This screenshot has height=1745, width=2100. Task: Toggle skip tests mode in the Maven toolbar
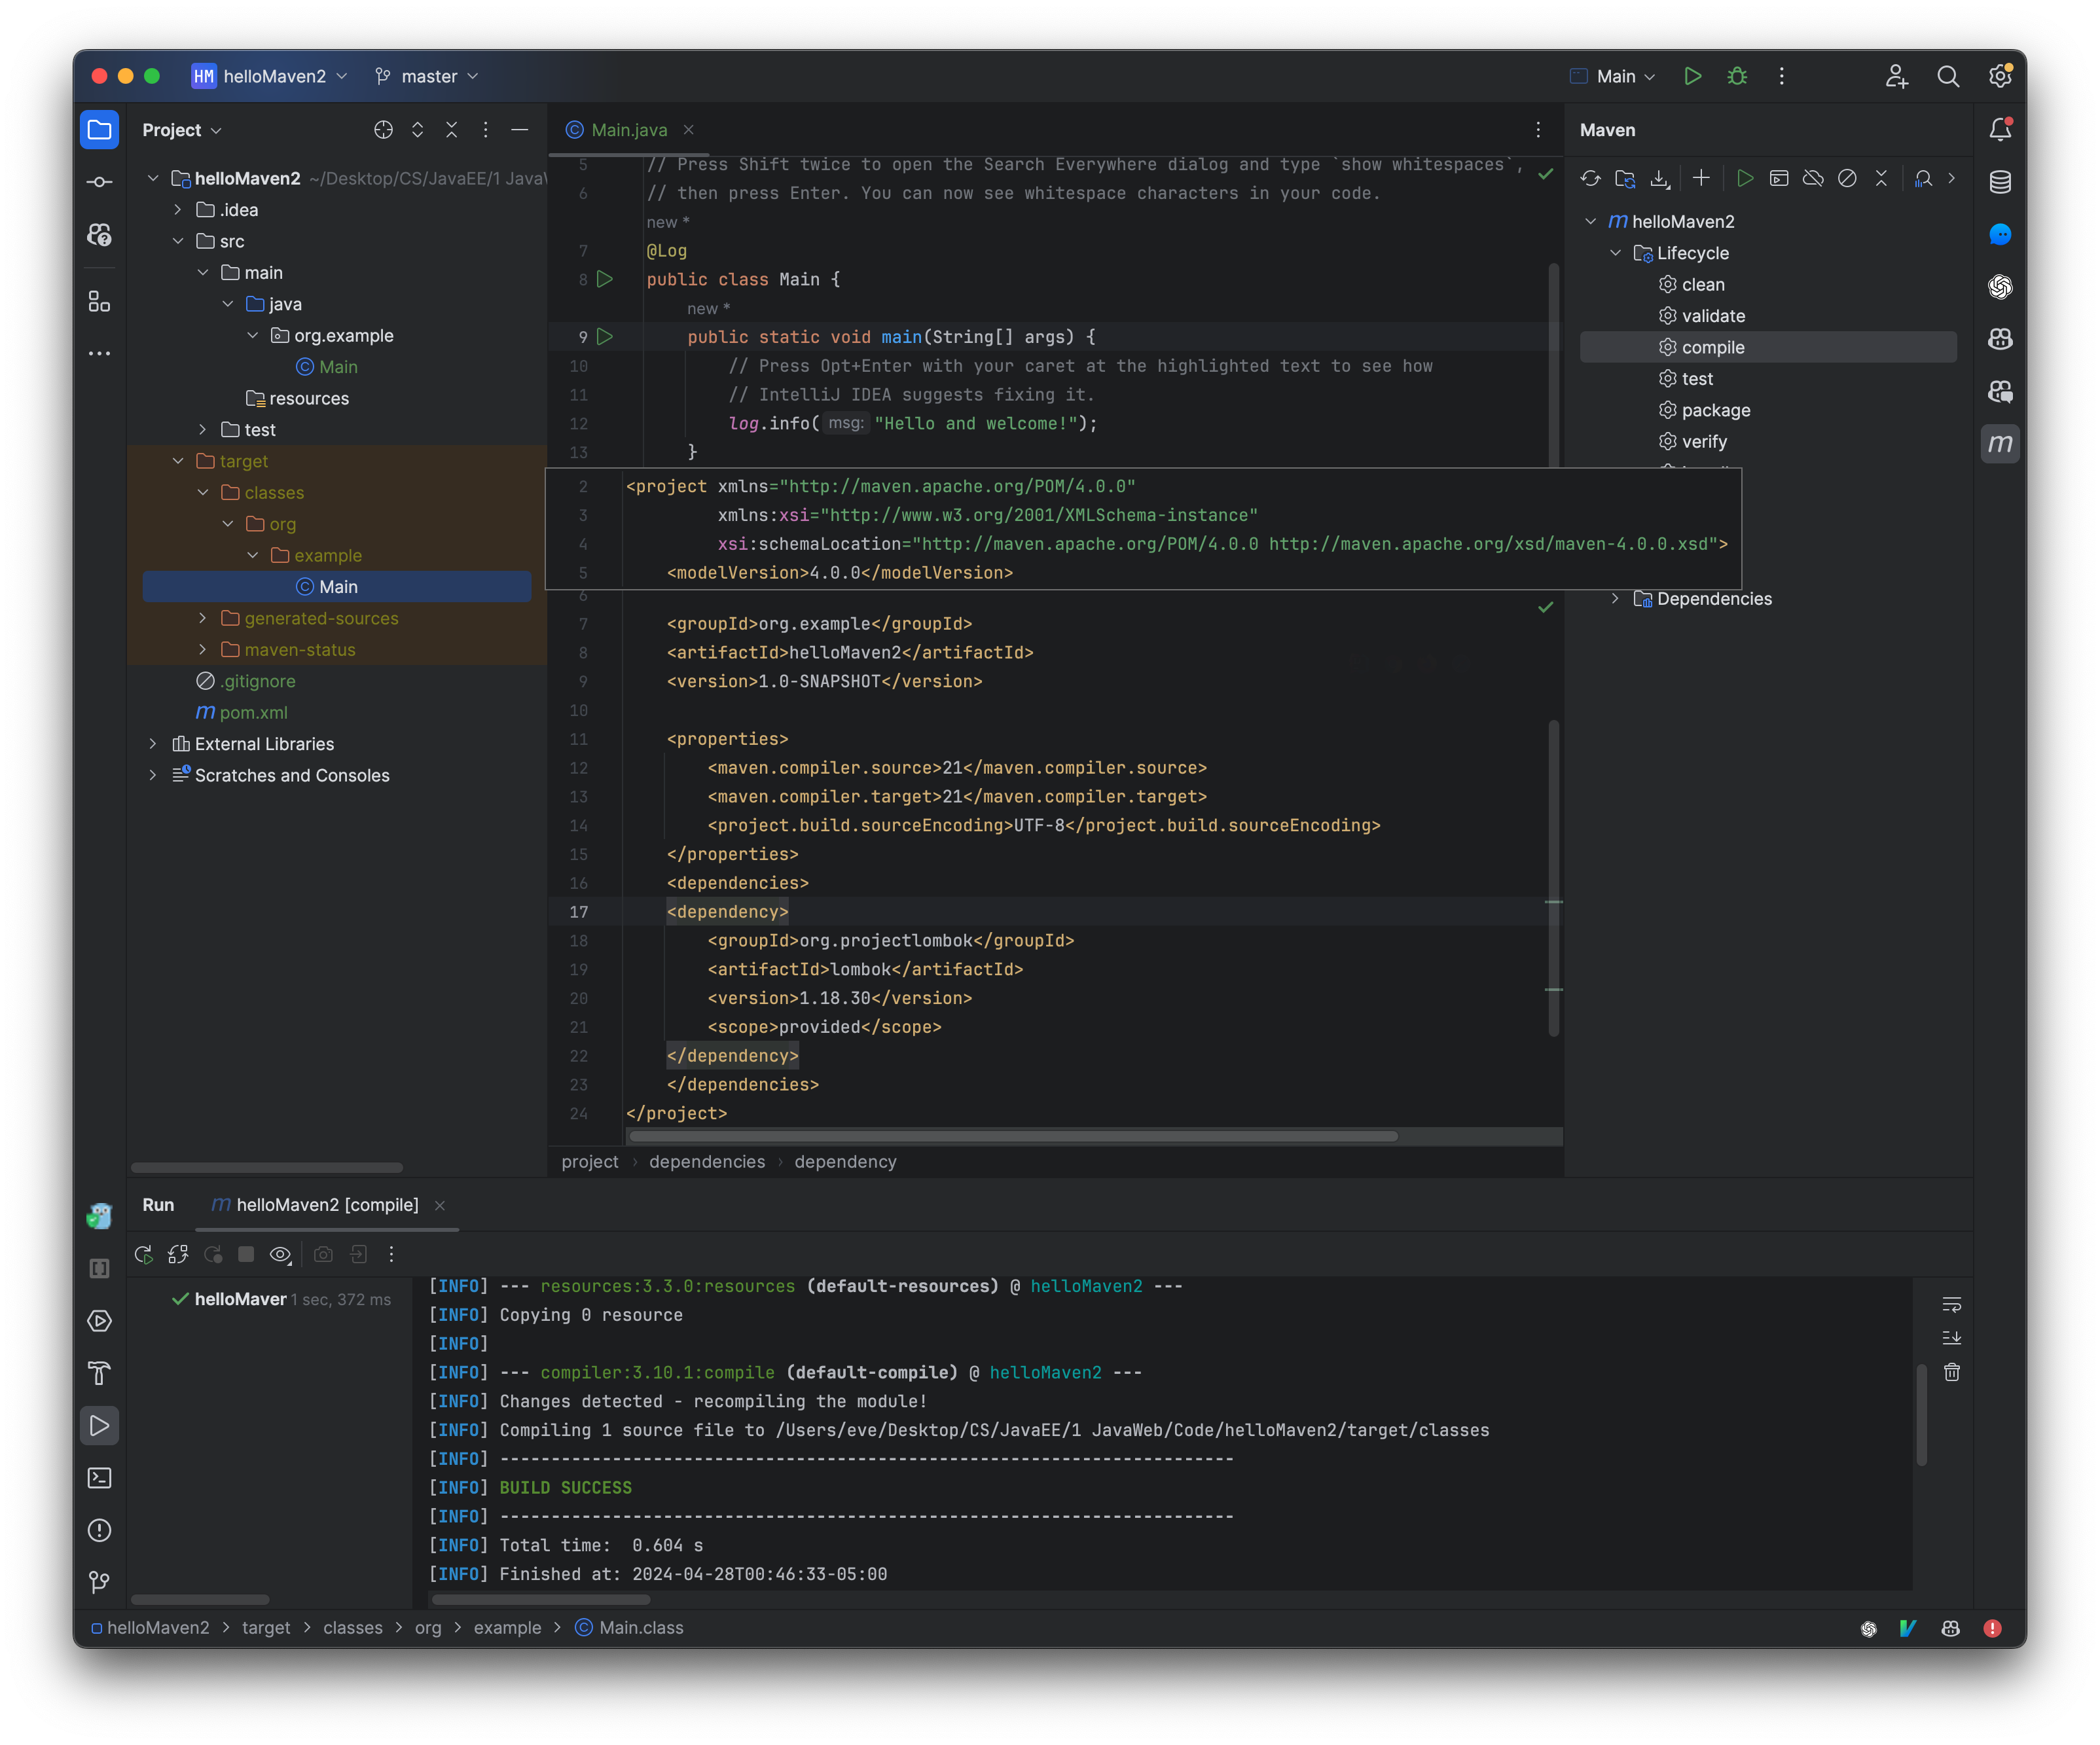pyautogui.click(x=1847, y=178)
